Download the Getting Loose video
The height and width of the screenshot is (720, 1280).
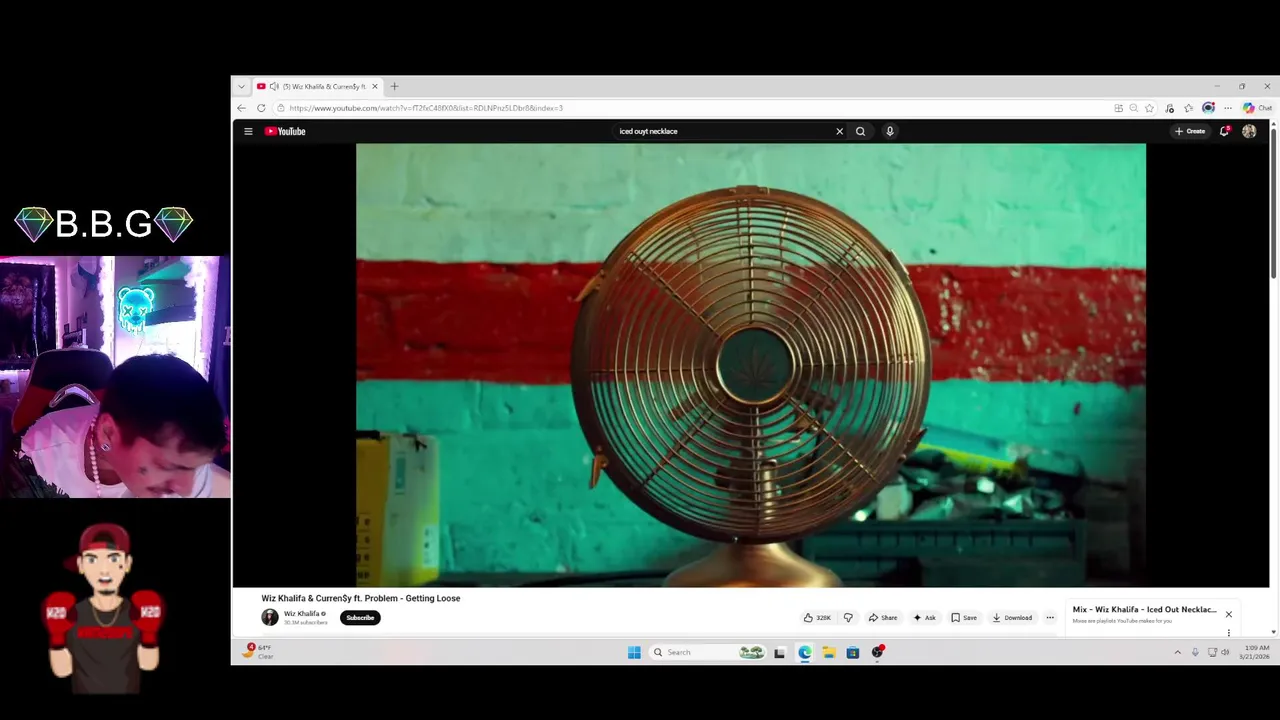point(1012,617)
